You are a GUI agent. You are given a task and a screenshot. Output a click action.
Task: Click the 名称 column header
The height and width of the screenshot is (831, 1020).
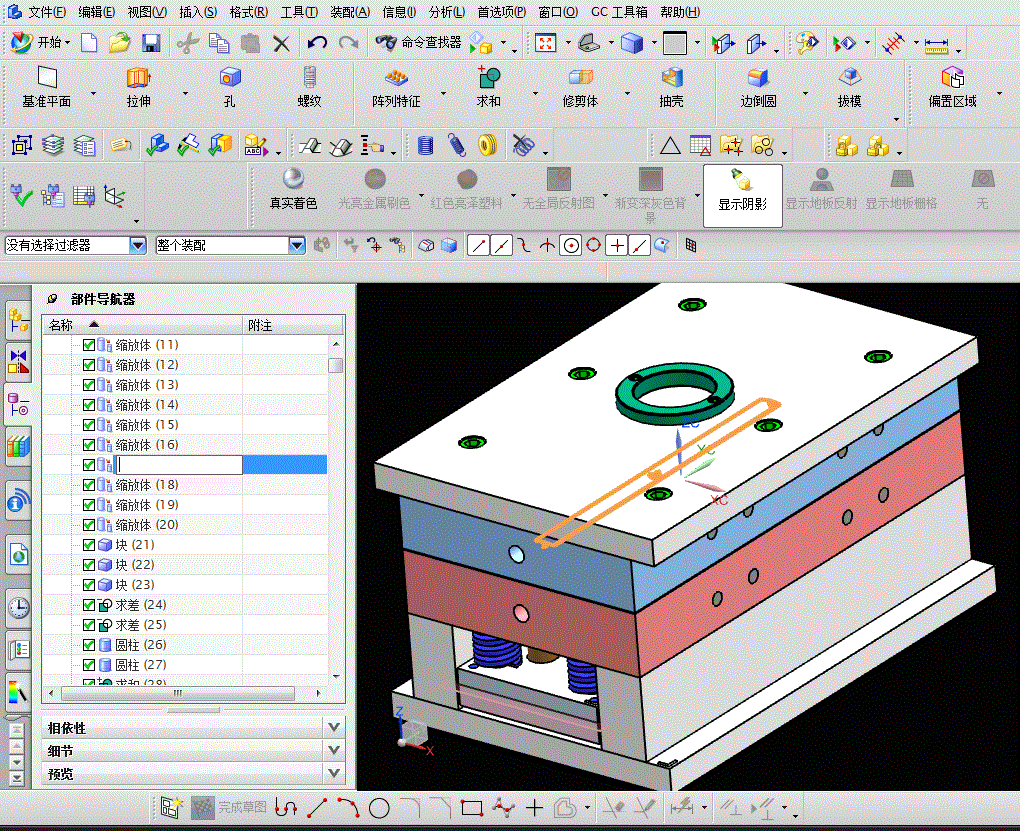[62, 325]
